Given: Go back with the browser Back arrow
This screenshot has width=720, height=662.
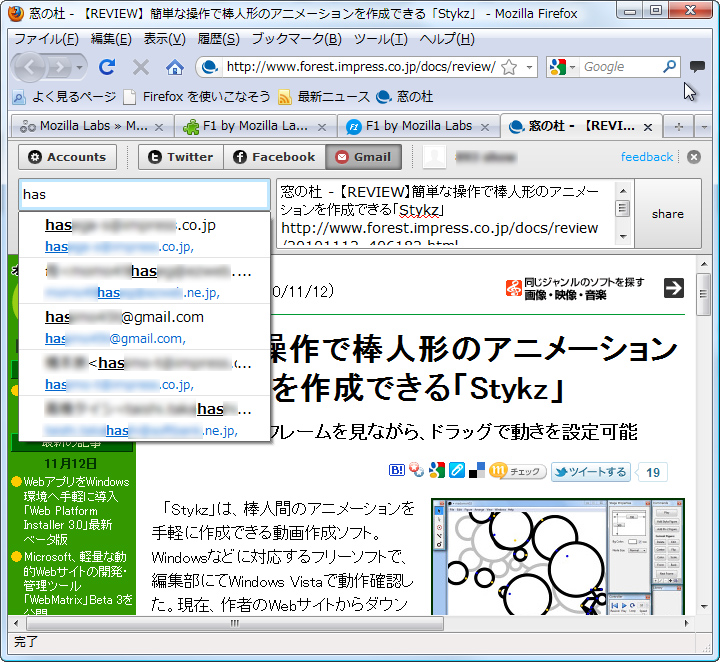Looking at the screenshot, I should [x=29, y=67].
